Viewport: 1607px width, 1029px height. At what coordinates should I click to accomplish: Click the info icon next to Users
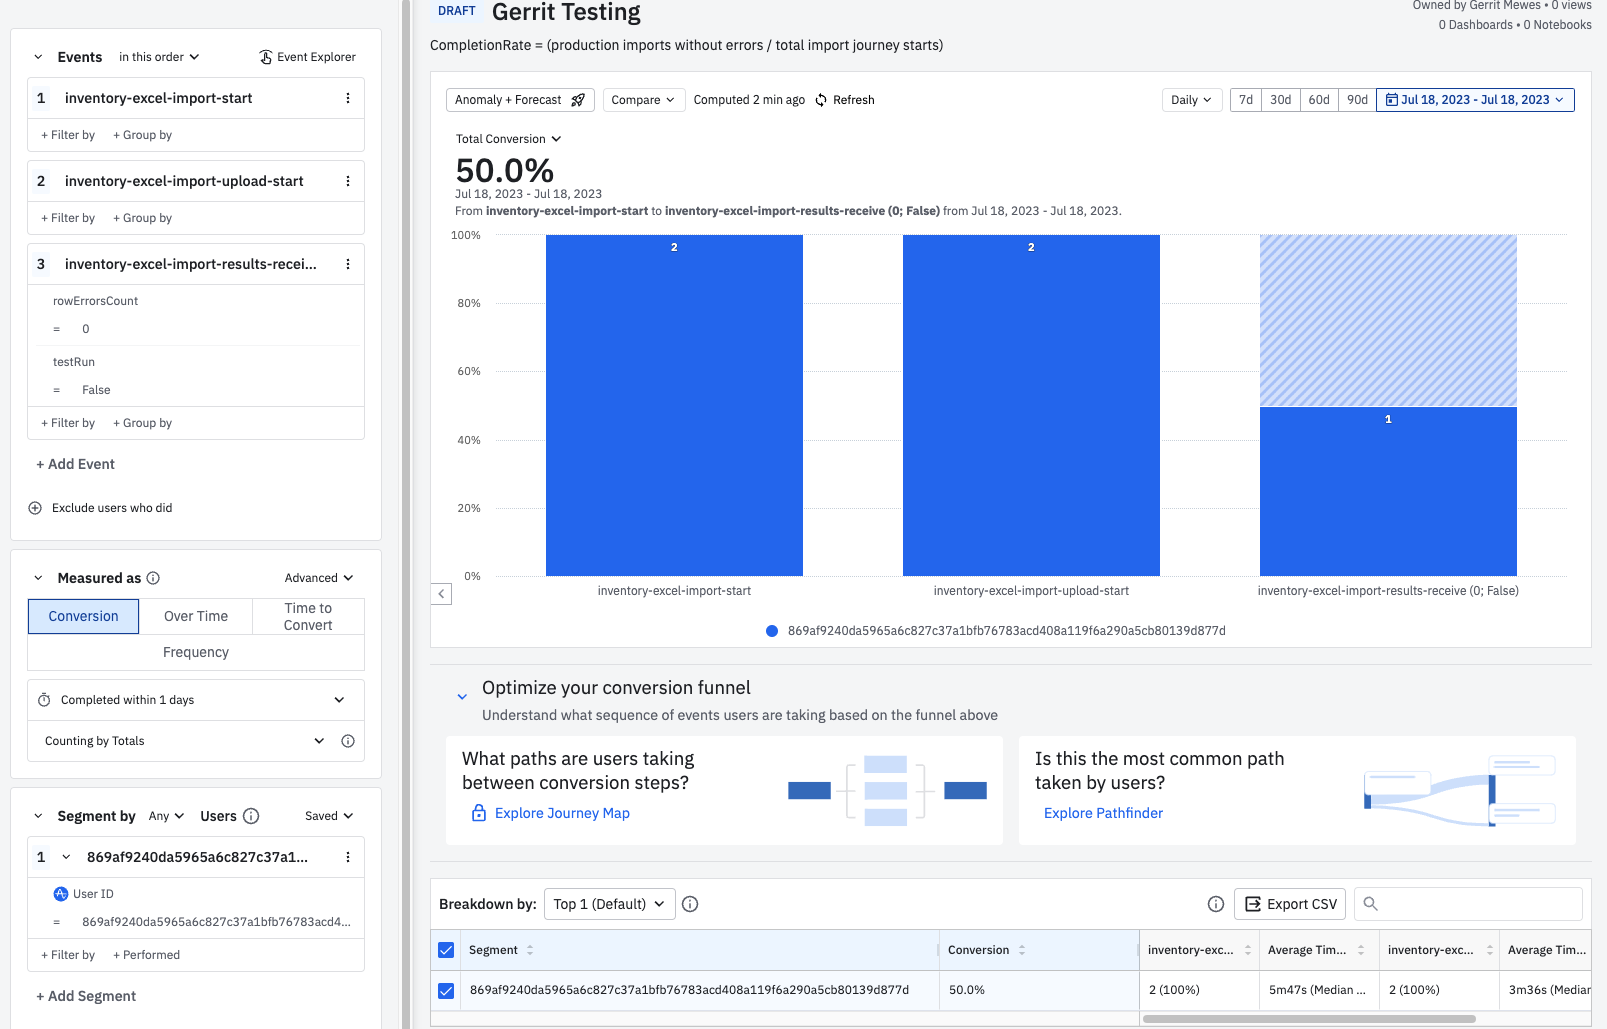point(251,816)
